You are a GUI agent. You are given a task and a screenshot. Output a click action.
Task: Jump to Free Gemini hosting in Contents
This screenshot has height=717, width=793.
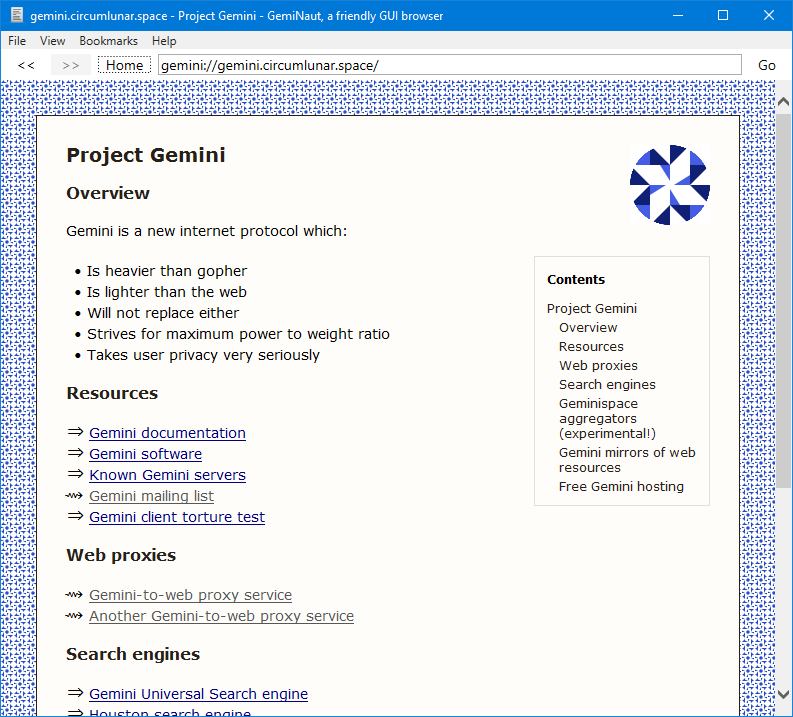(x=621, y=486)
